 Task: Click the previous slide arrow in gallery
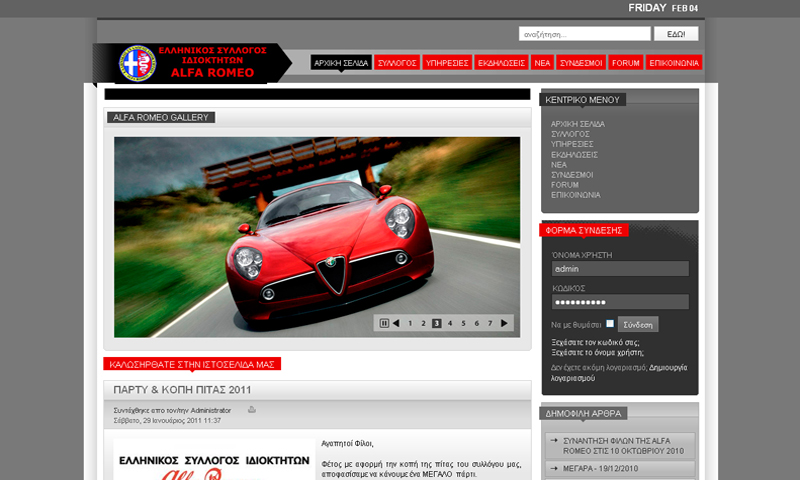tap(396, 323)
